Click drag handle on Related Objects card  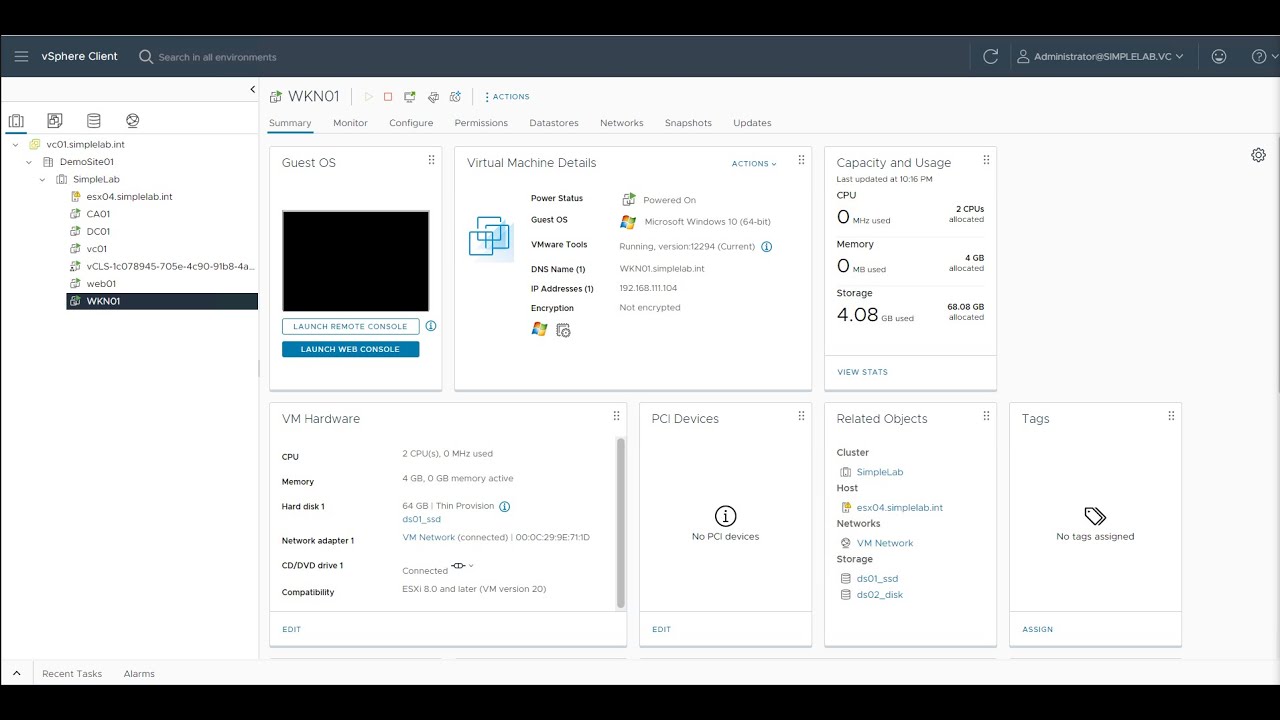pos(986,416)
